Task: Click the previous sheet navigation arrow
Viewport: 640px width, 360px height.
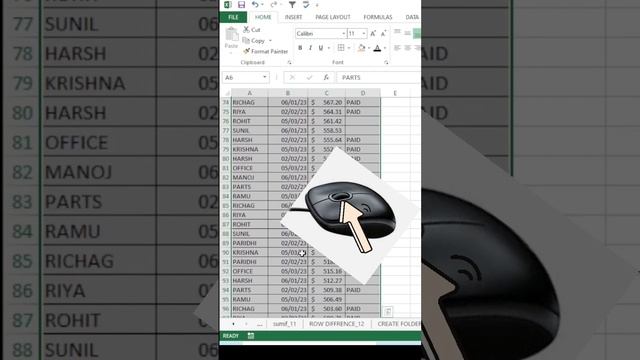Action: (233, 324)
